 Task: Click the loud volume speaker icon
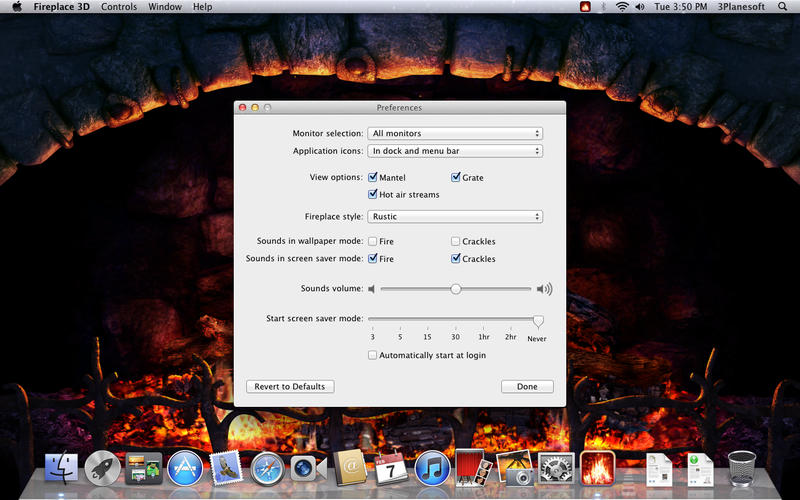[544, 289]
